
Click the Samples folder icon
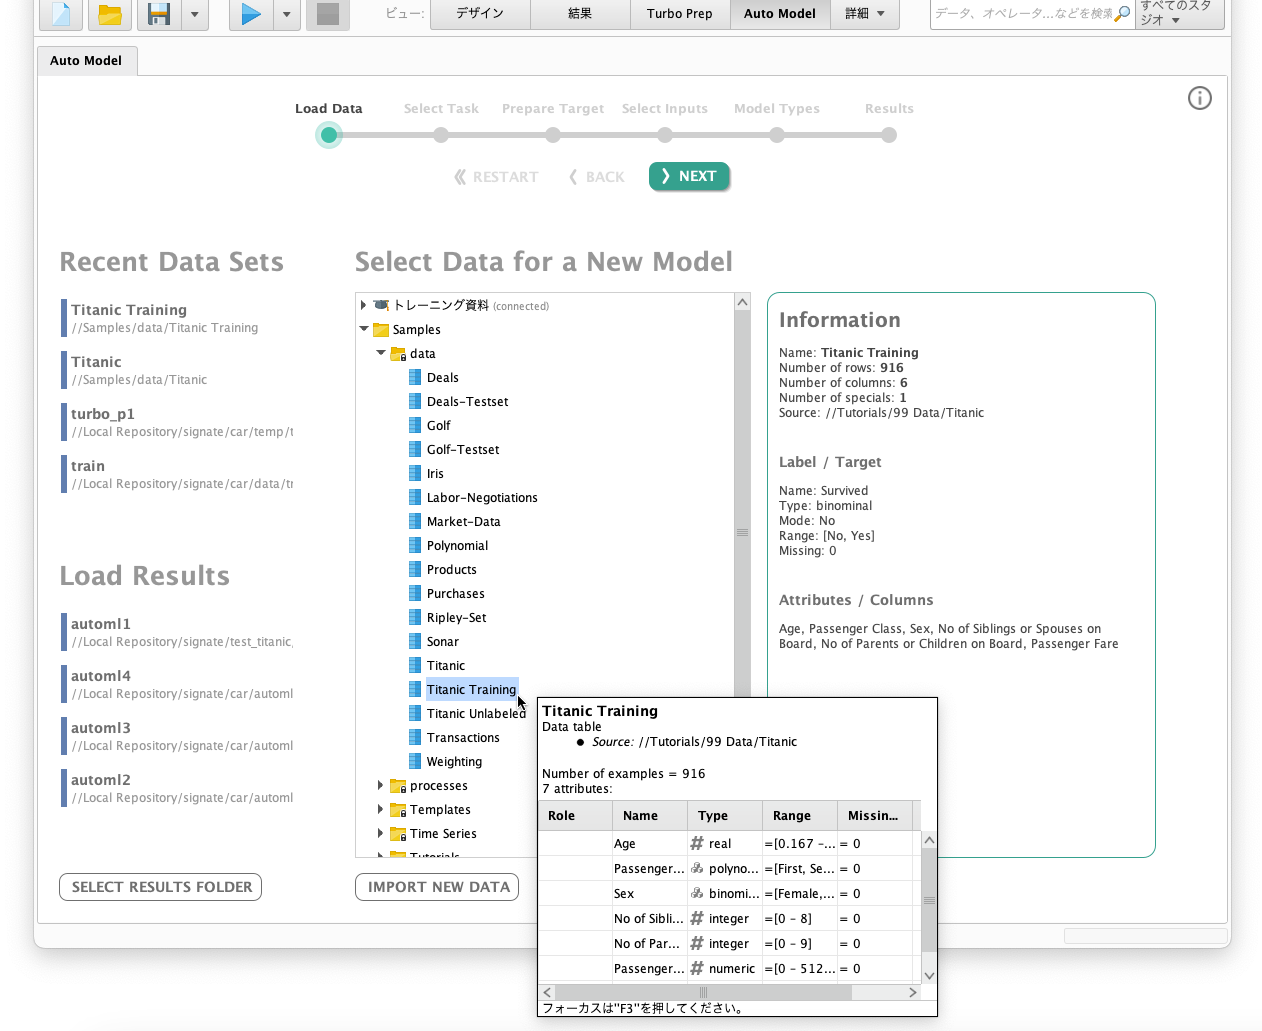coord(381,329)
